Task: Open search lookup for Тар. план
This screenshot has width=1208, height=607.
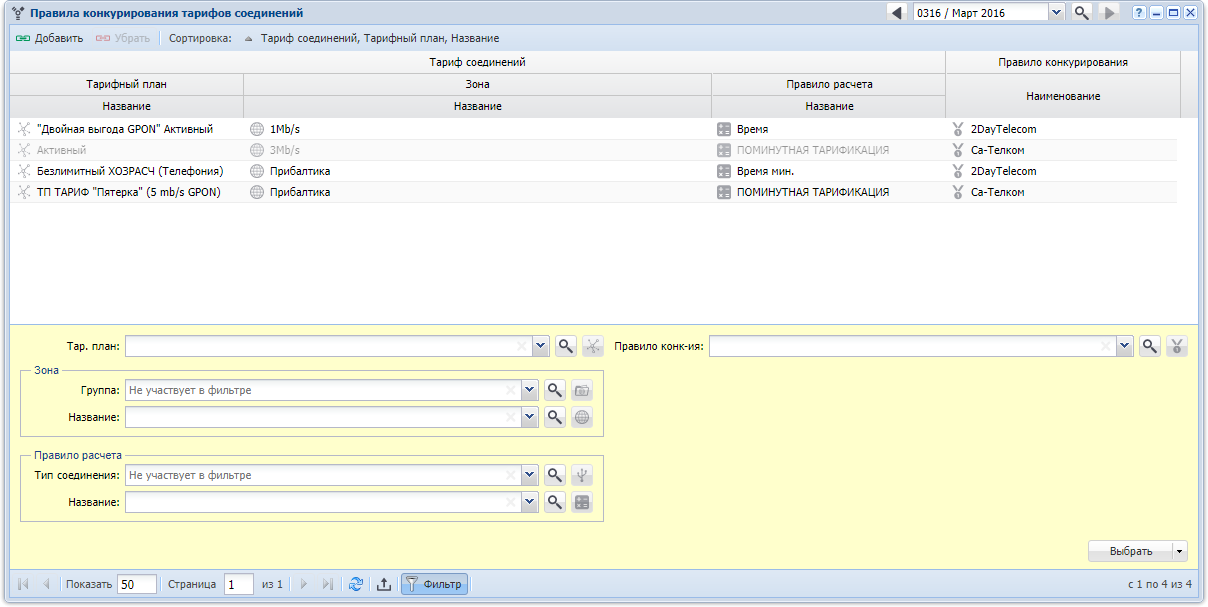Action: coord(566,346)
